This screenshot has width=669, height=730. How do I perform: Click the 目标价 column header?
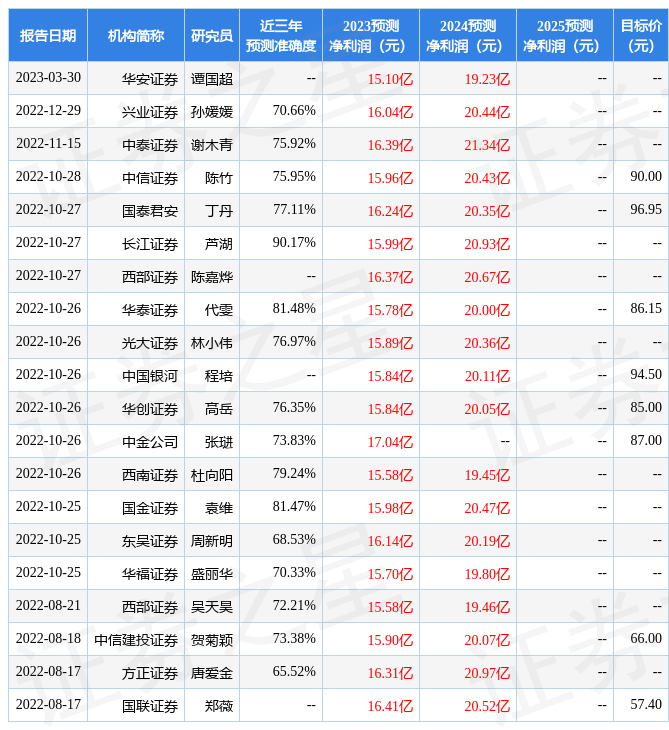[641, 36]
